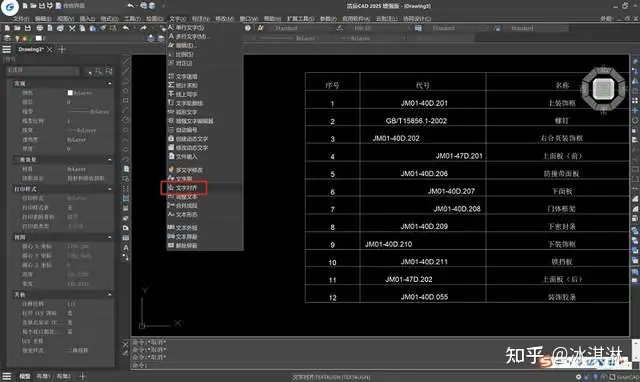This screenshot has width=640, height=382.
Task: Open the hamburger menu left of Drawing1 tab
Action: [x=7, y=49]
